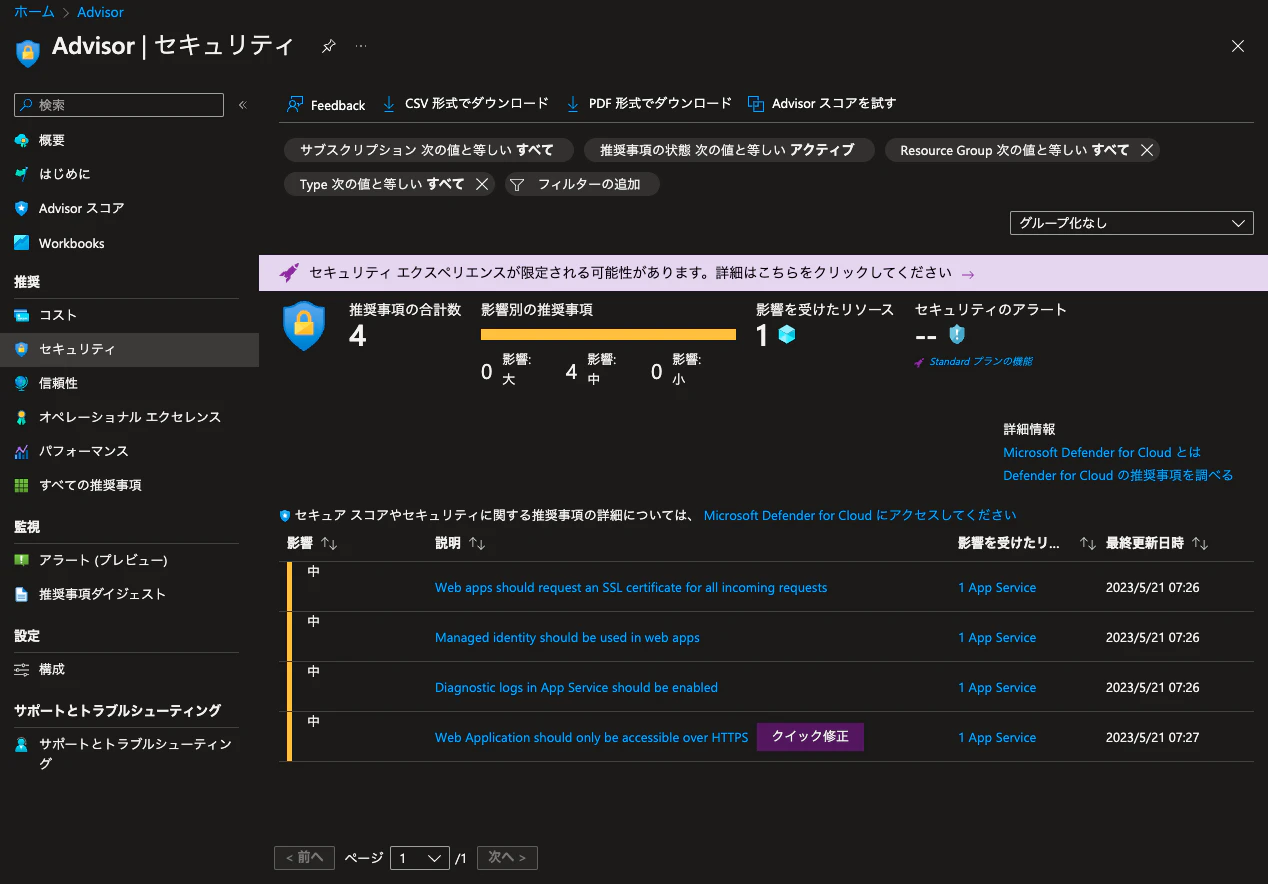Viewport: 1268px width, 884px height.
Task: Click Defender for Cloud の推奨事項を調べる link
Action: 1118,475
